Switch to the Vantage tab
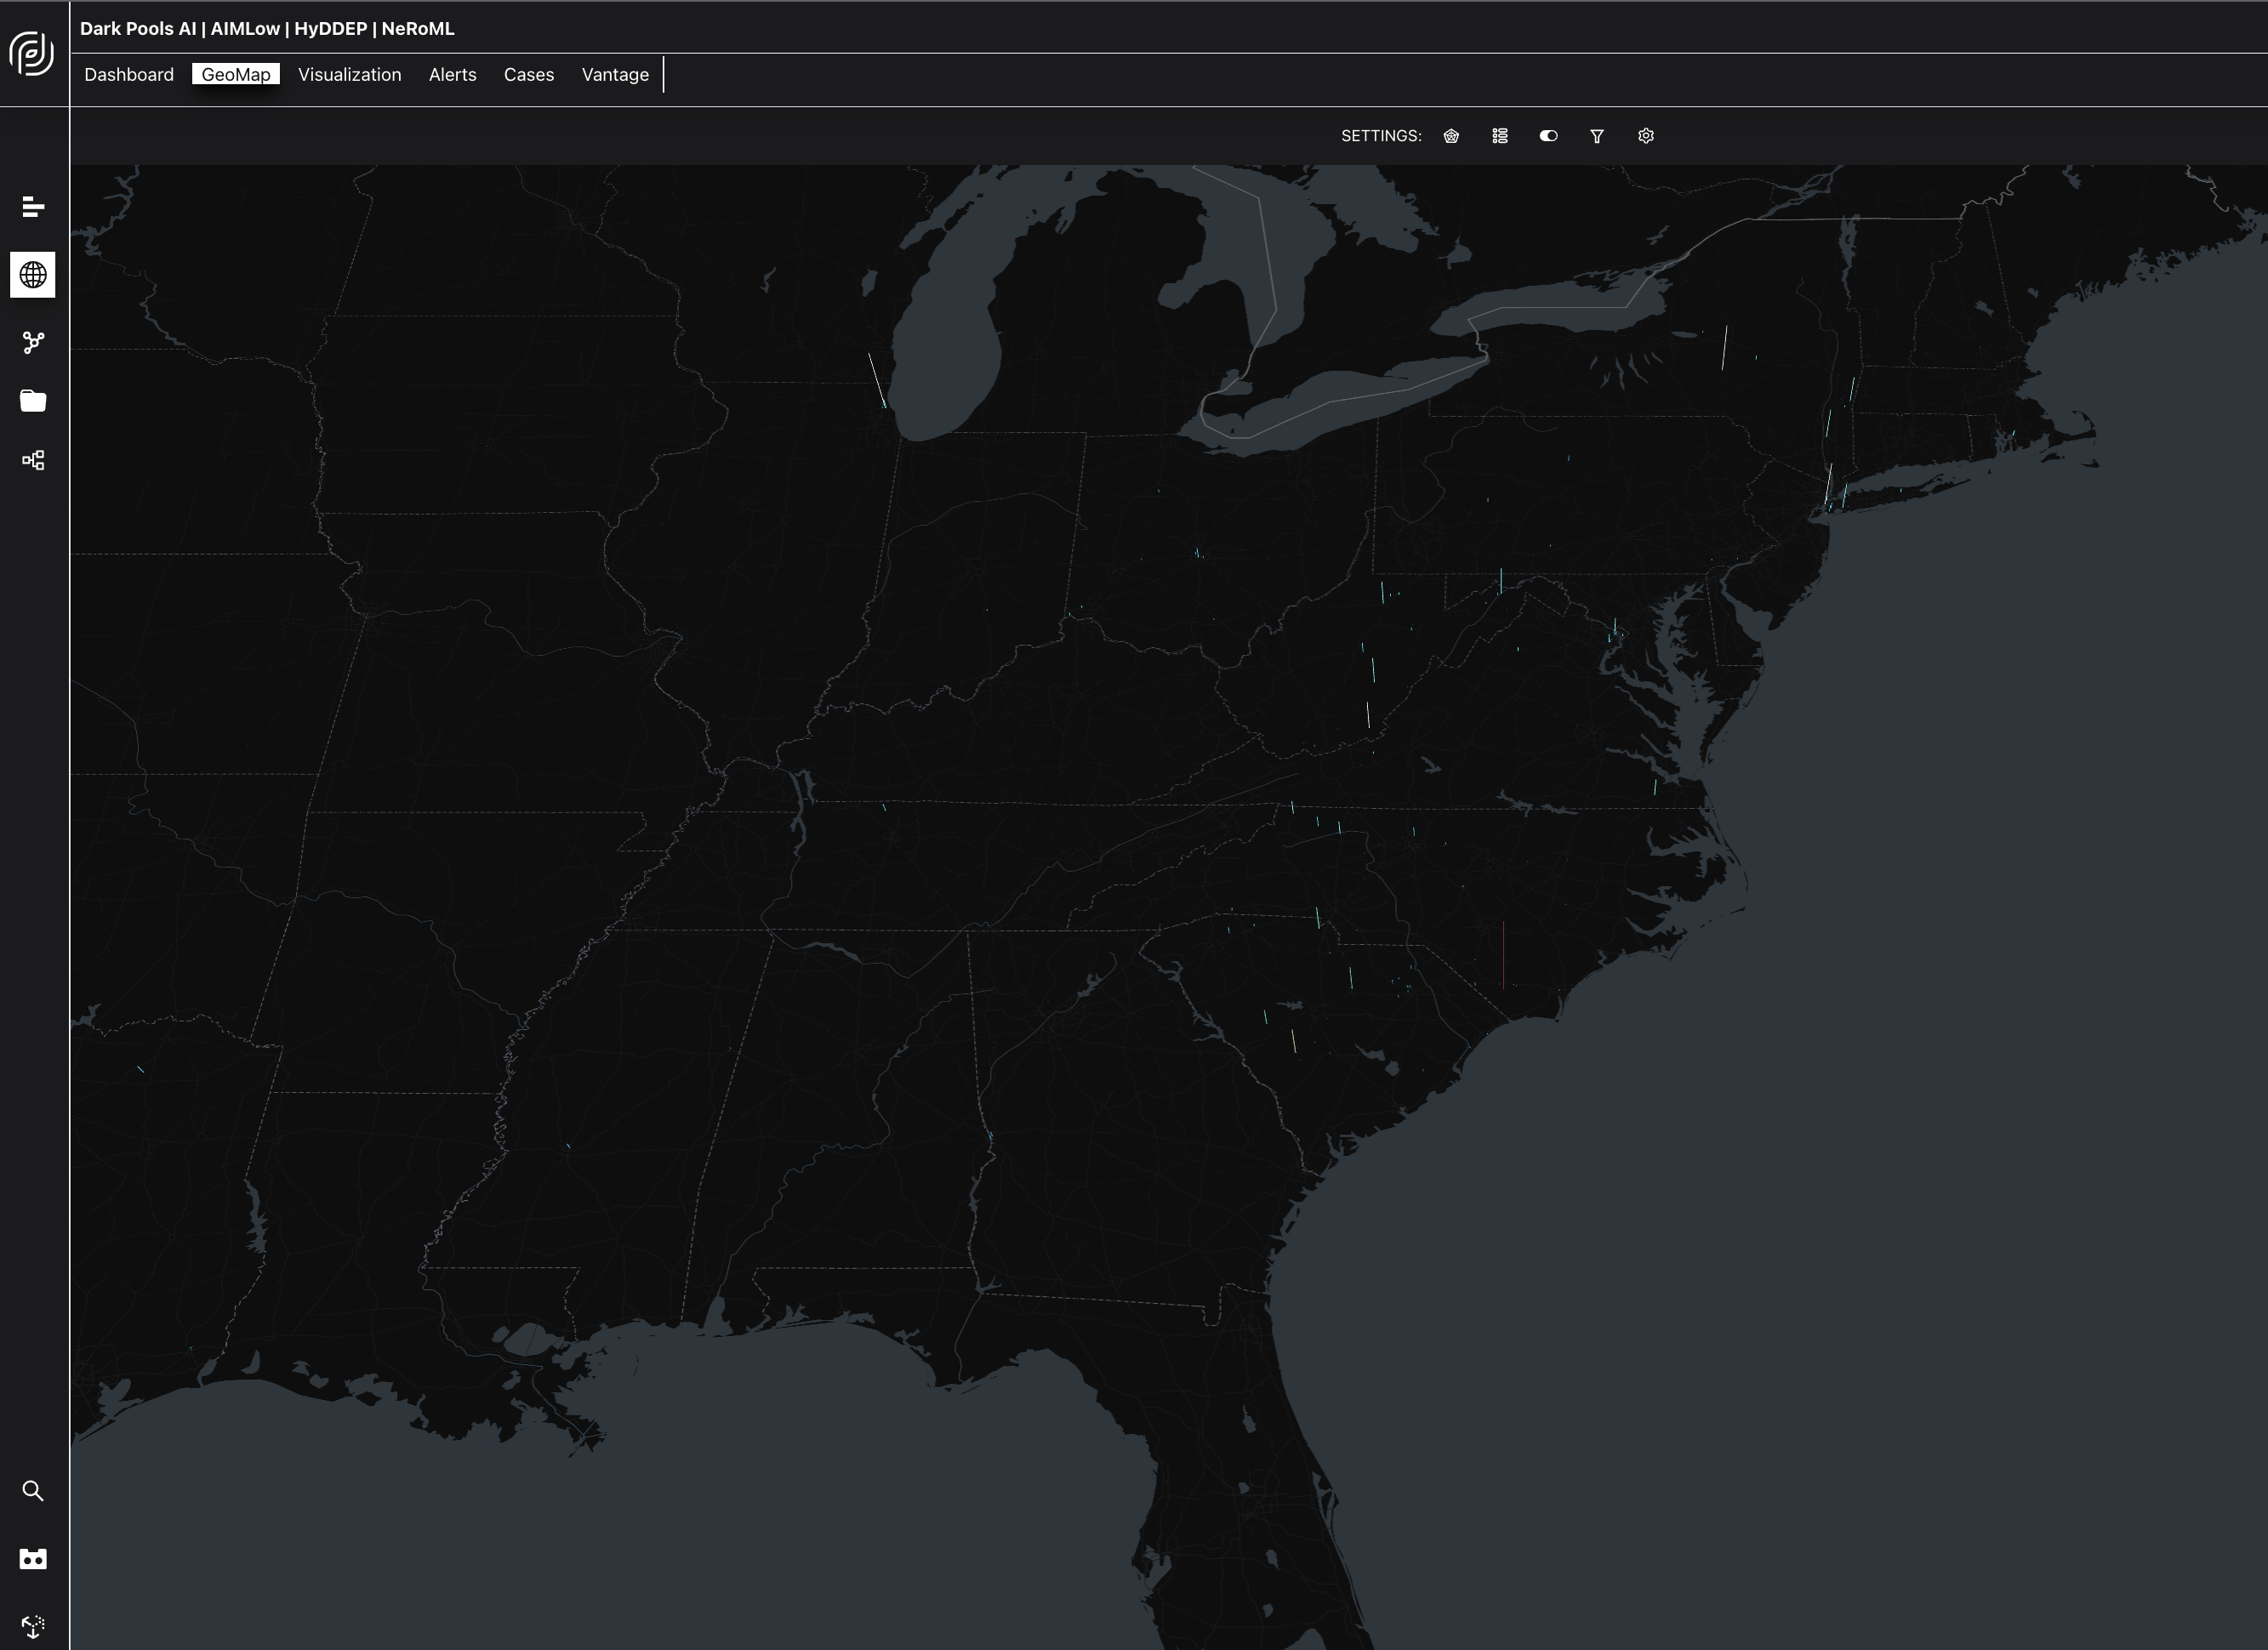 (x=615, y=75)
